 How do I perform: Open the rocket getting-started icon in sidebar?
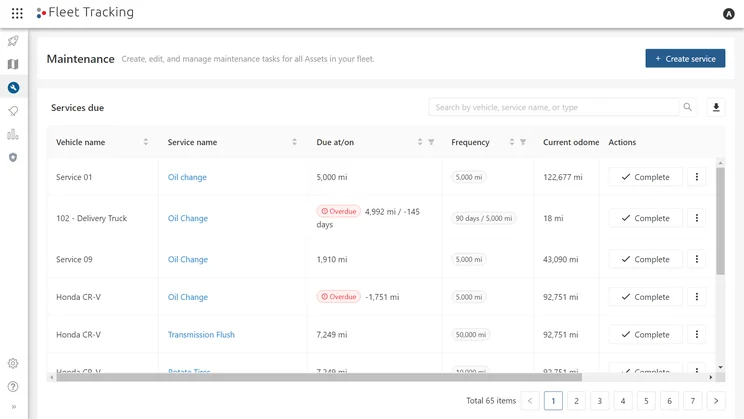(13, 41)
